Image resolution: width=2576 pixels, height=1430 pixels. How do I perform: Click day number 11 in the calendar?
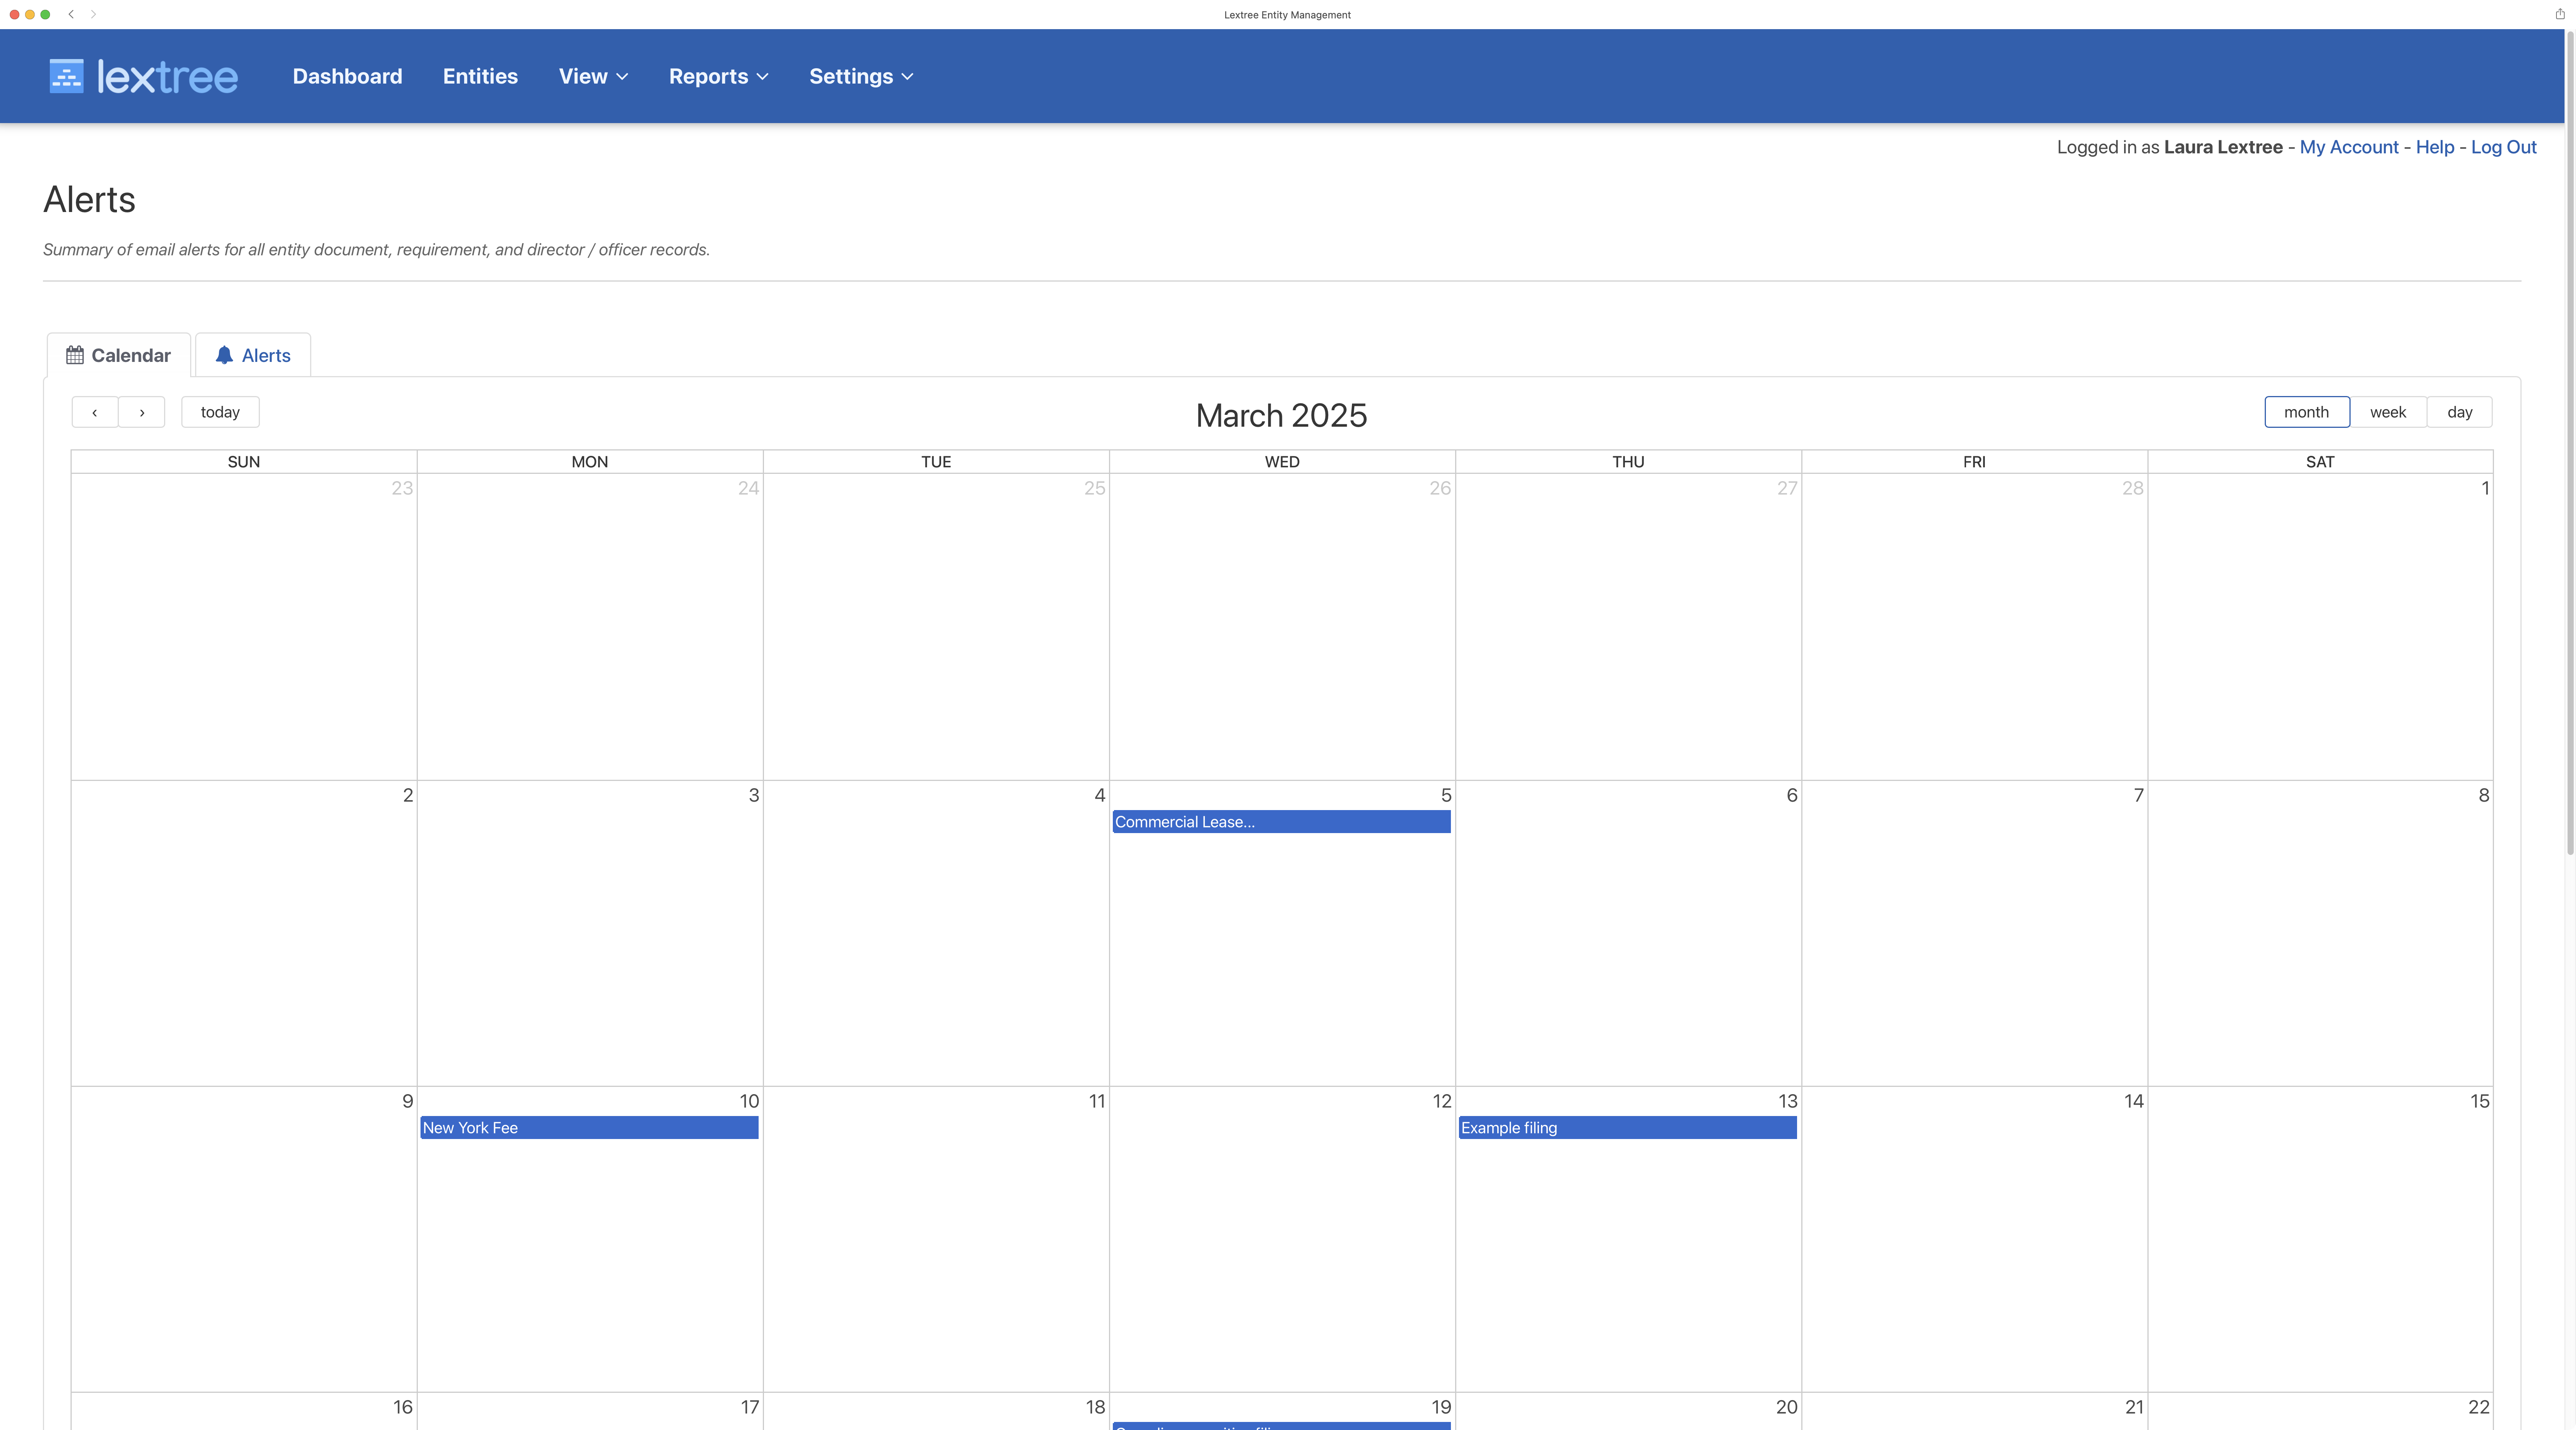[1097, 1101]
